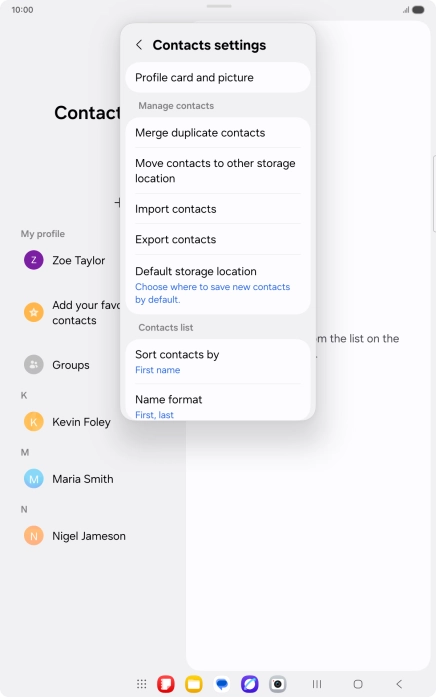Screen dimensions: 436x697
Task: Tap Maria Smith's avatar icon
Action: (x=34, y=479)
